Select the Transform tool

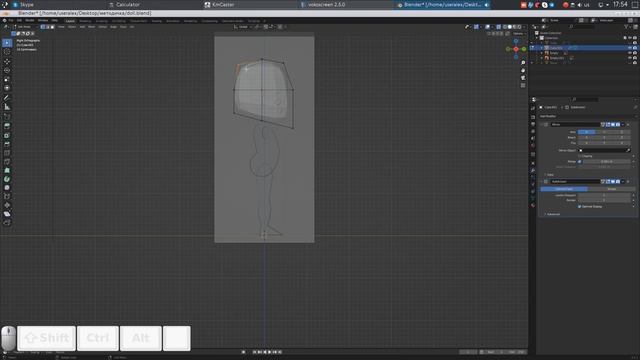pos(7,88)
